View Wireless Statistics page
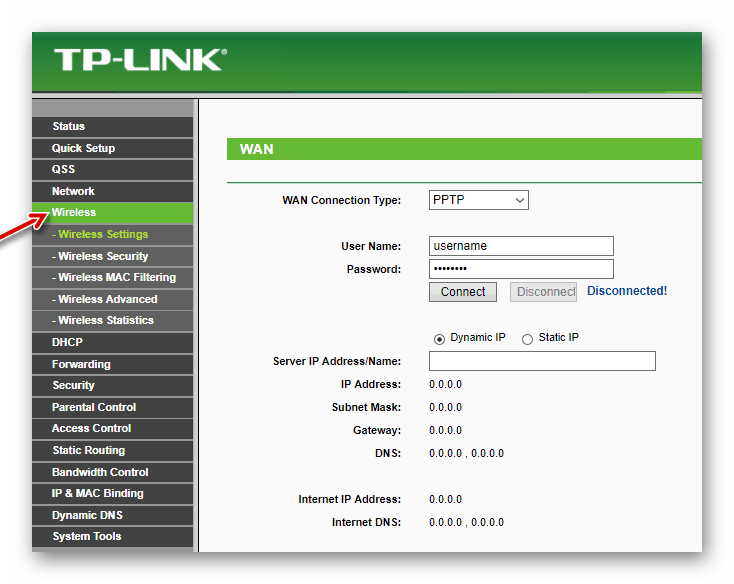Screen dimensions: 734x584 point(112,321)
